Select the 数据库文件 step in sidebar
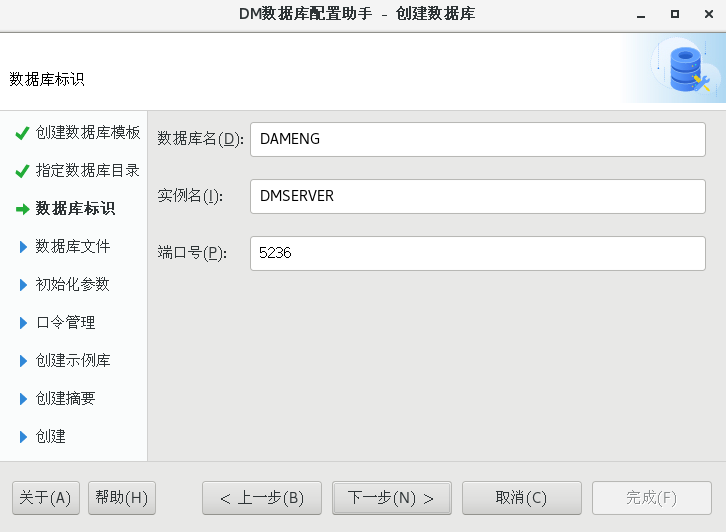This screenshot has width=726, height=532. tap(73, 247)
